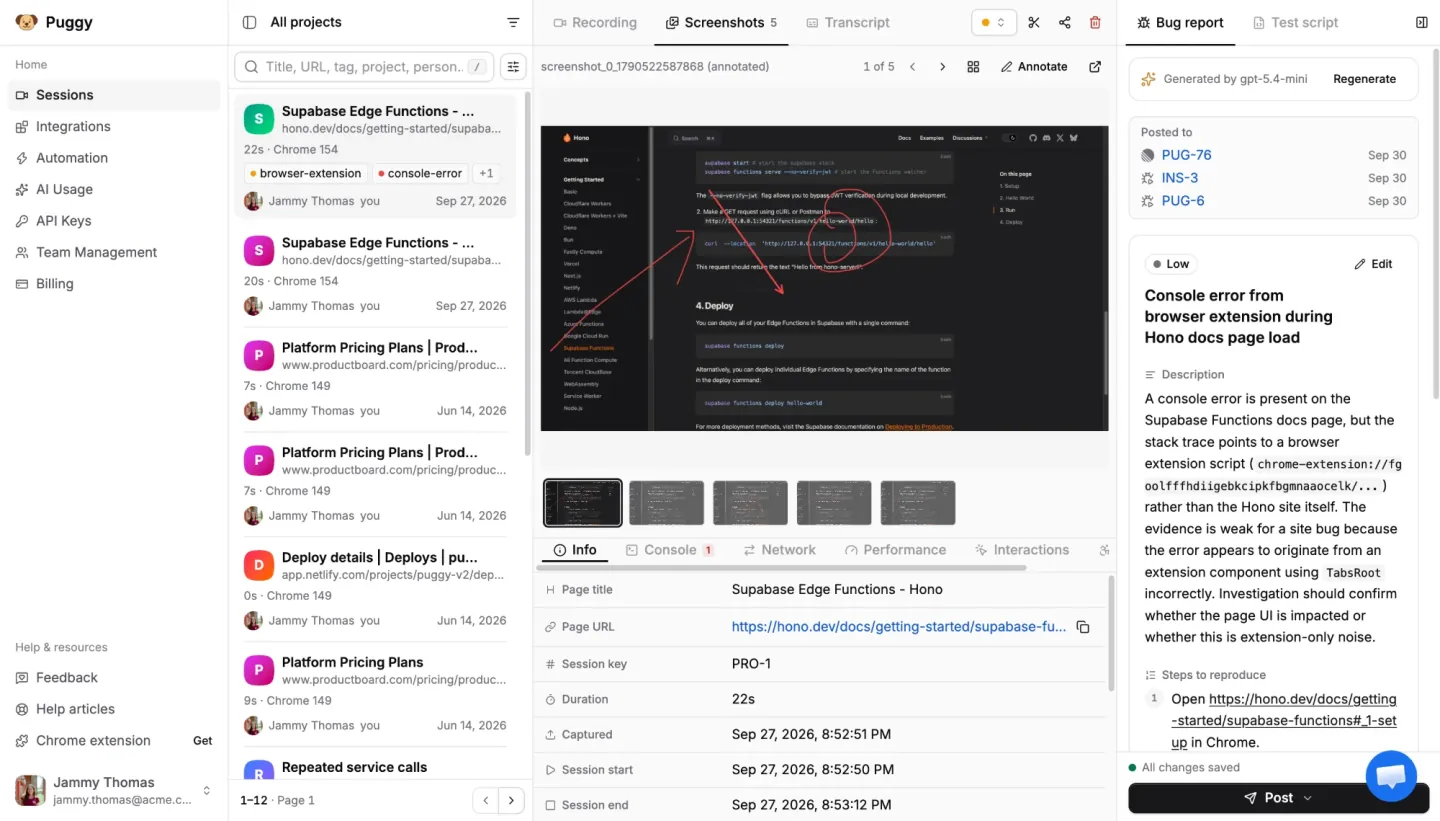The height and width of the screenshot is (821, 1440).
Task: Edit the bug report
Action: click(1373, 264)
